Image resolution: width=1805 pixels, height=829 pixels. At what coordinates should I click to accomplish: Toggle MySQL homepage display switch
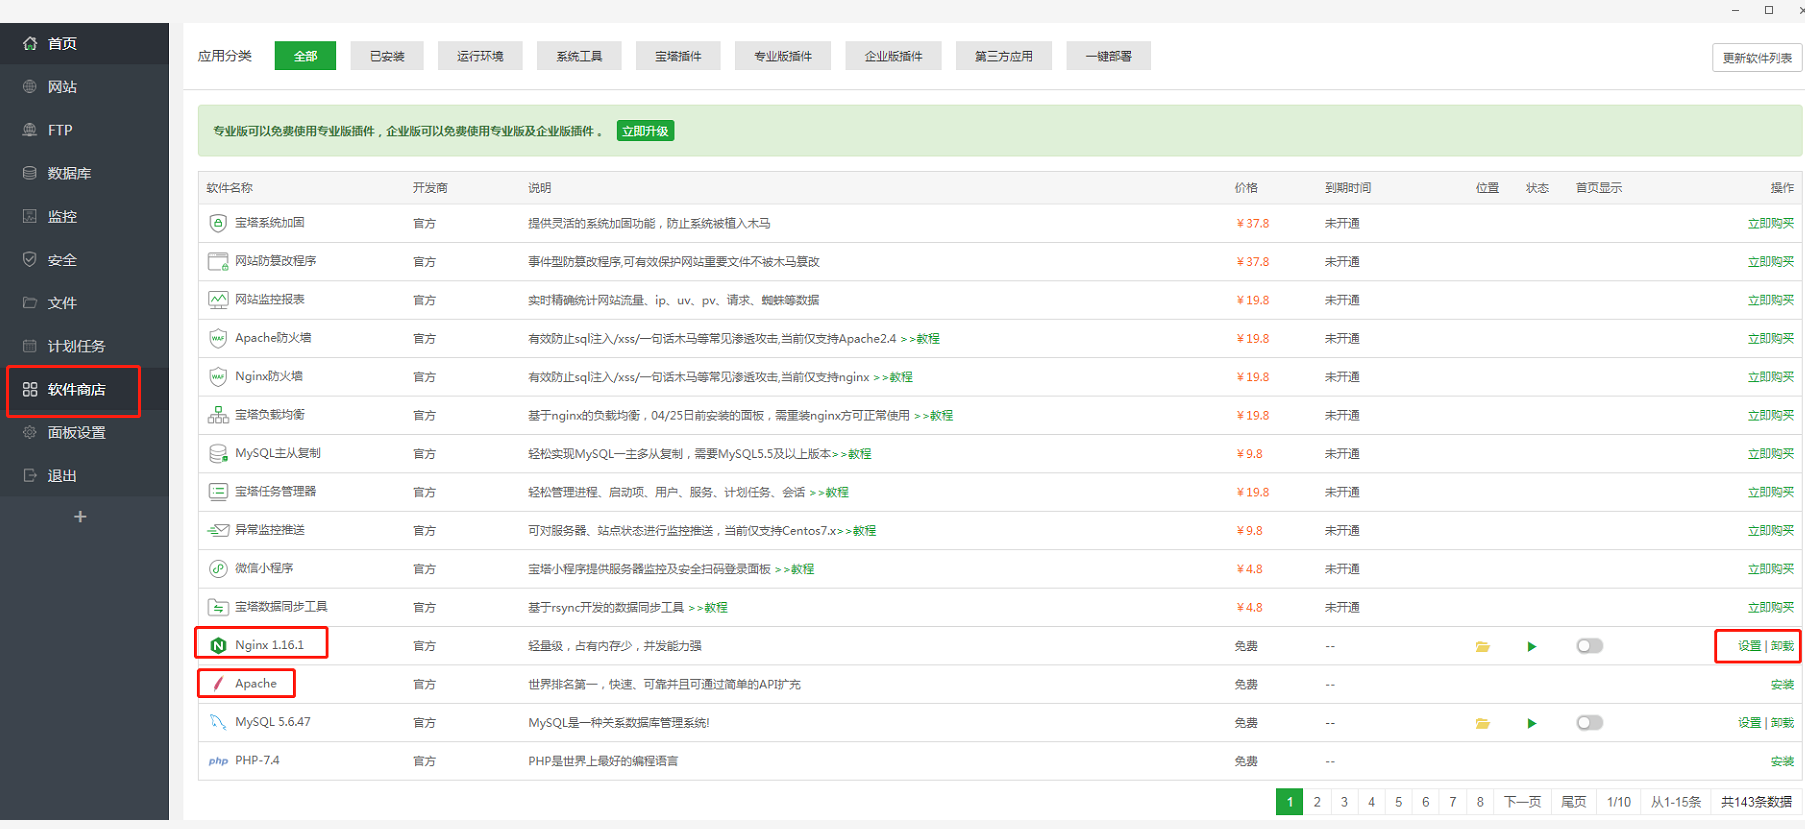pyautogui.click(x=1590, y=723)
